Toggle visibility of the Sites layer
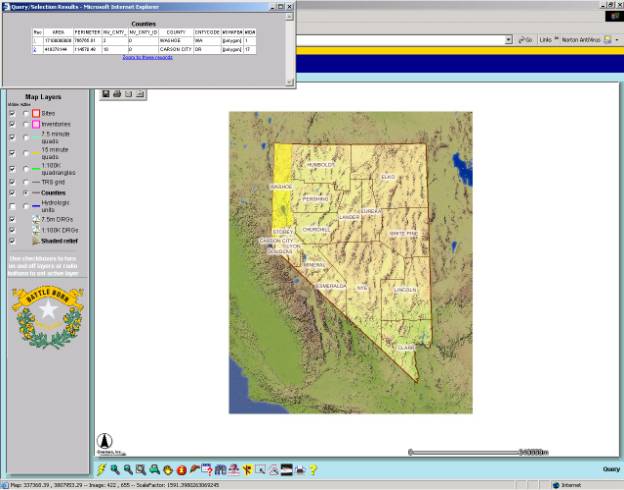This screenshot has width=624, height=490. 12,114
